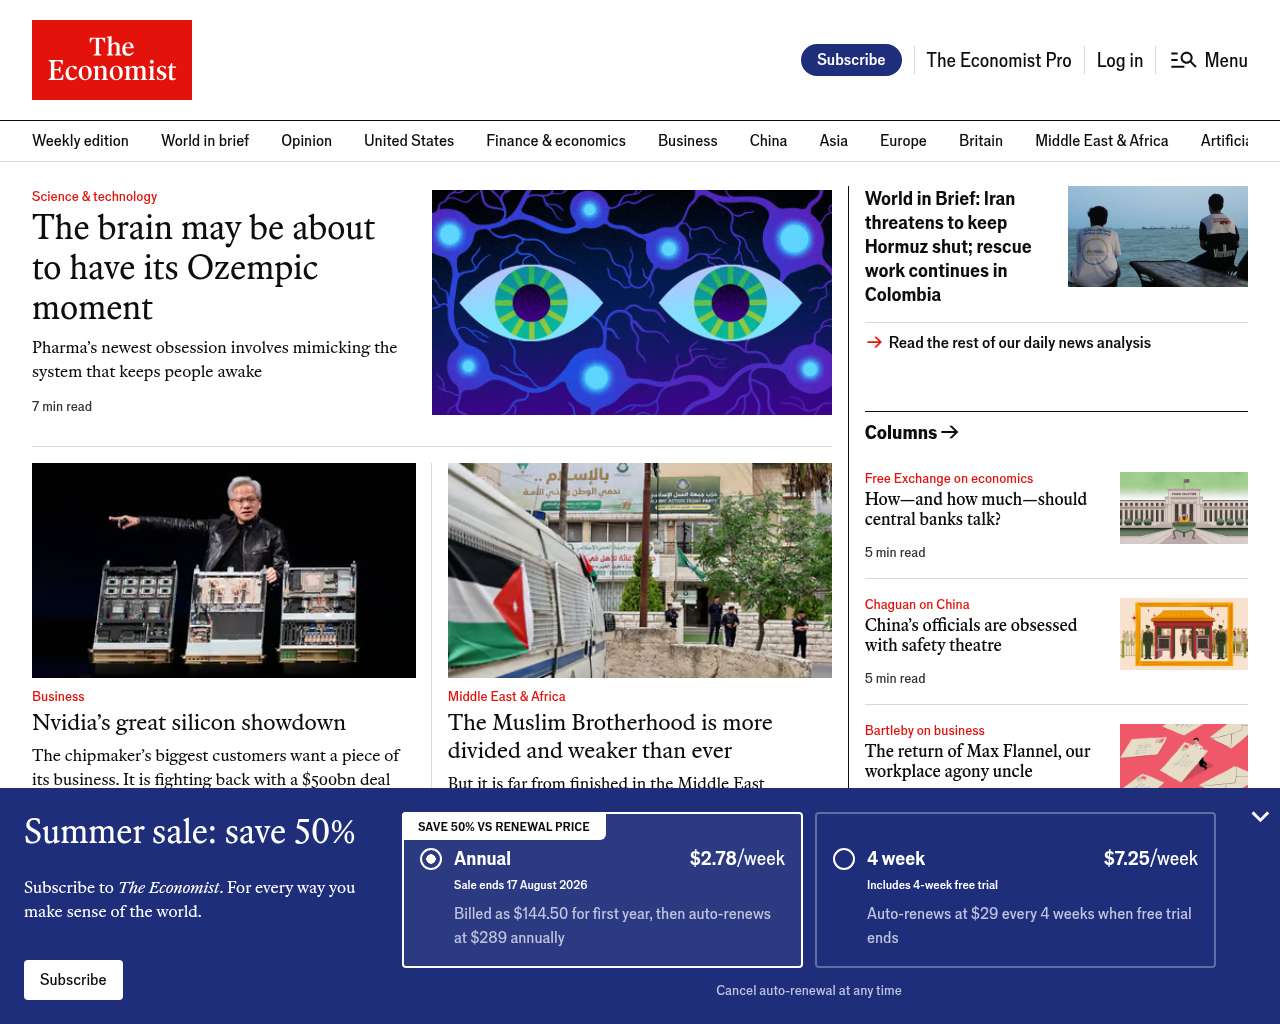The width and height of the screenshot is (1280, 1024).
Task: Collapse the Summer sale banner chevron
Action: (x=1260, y=817)
